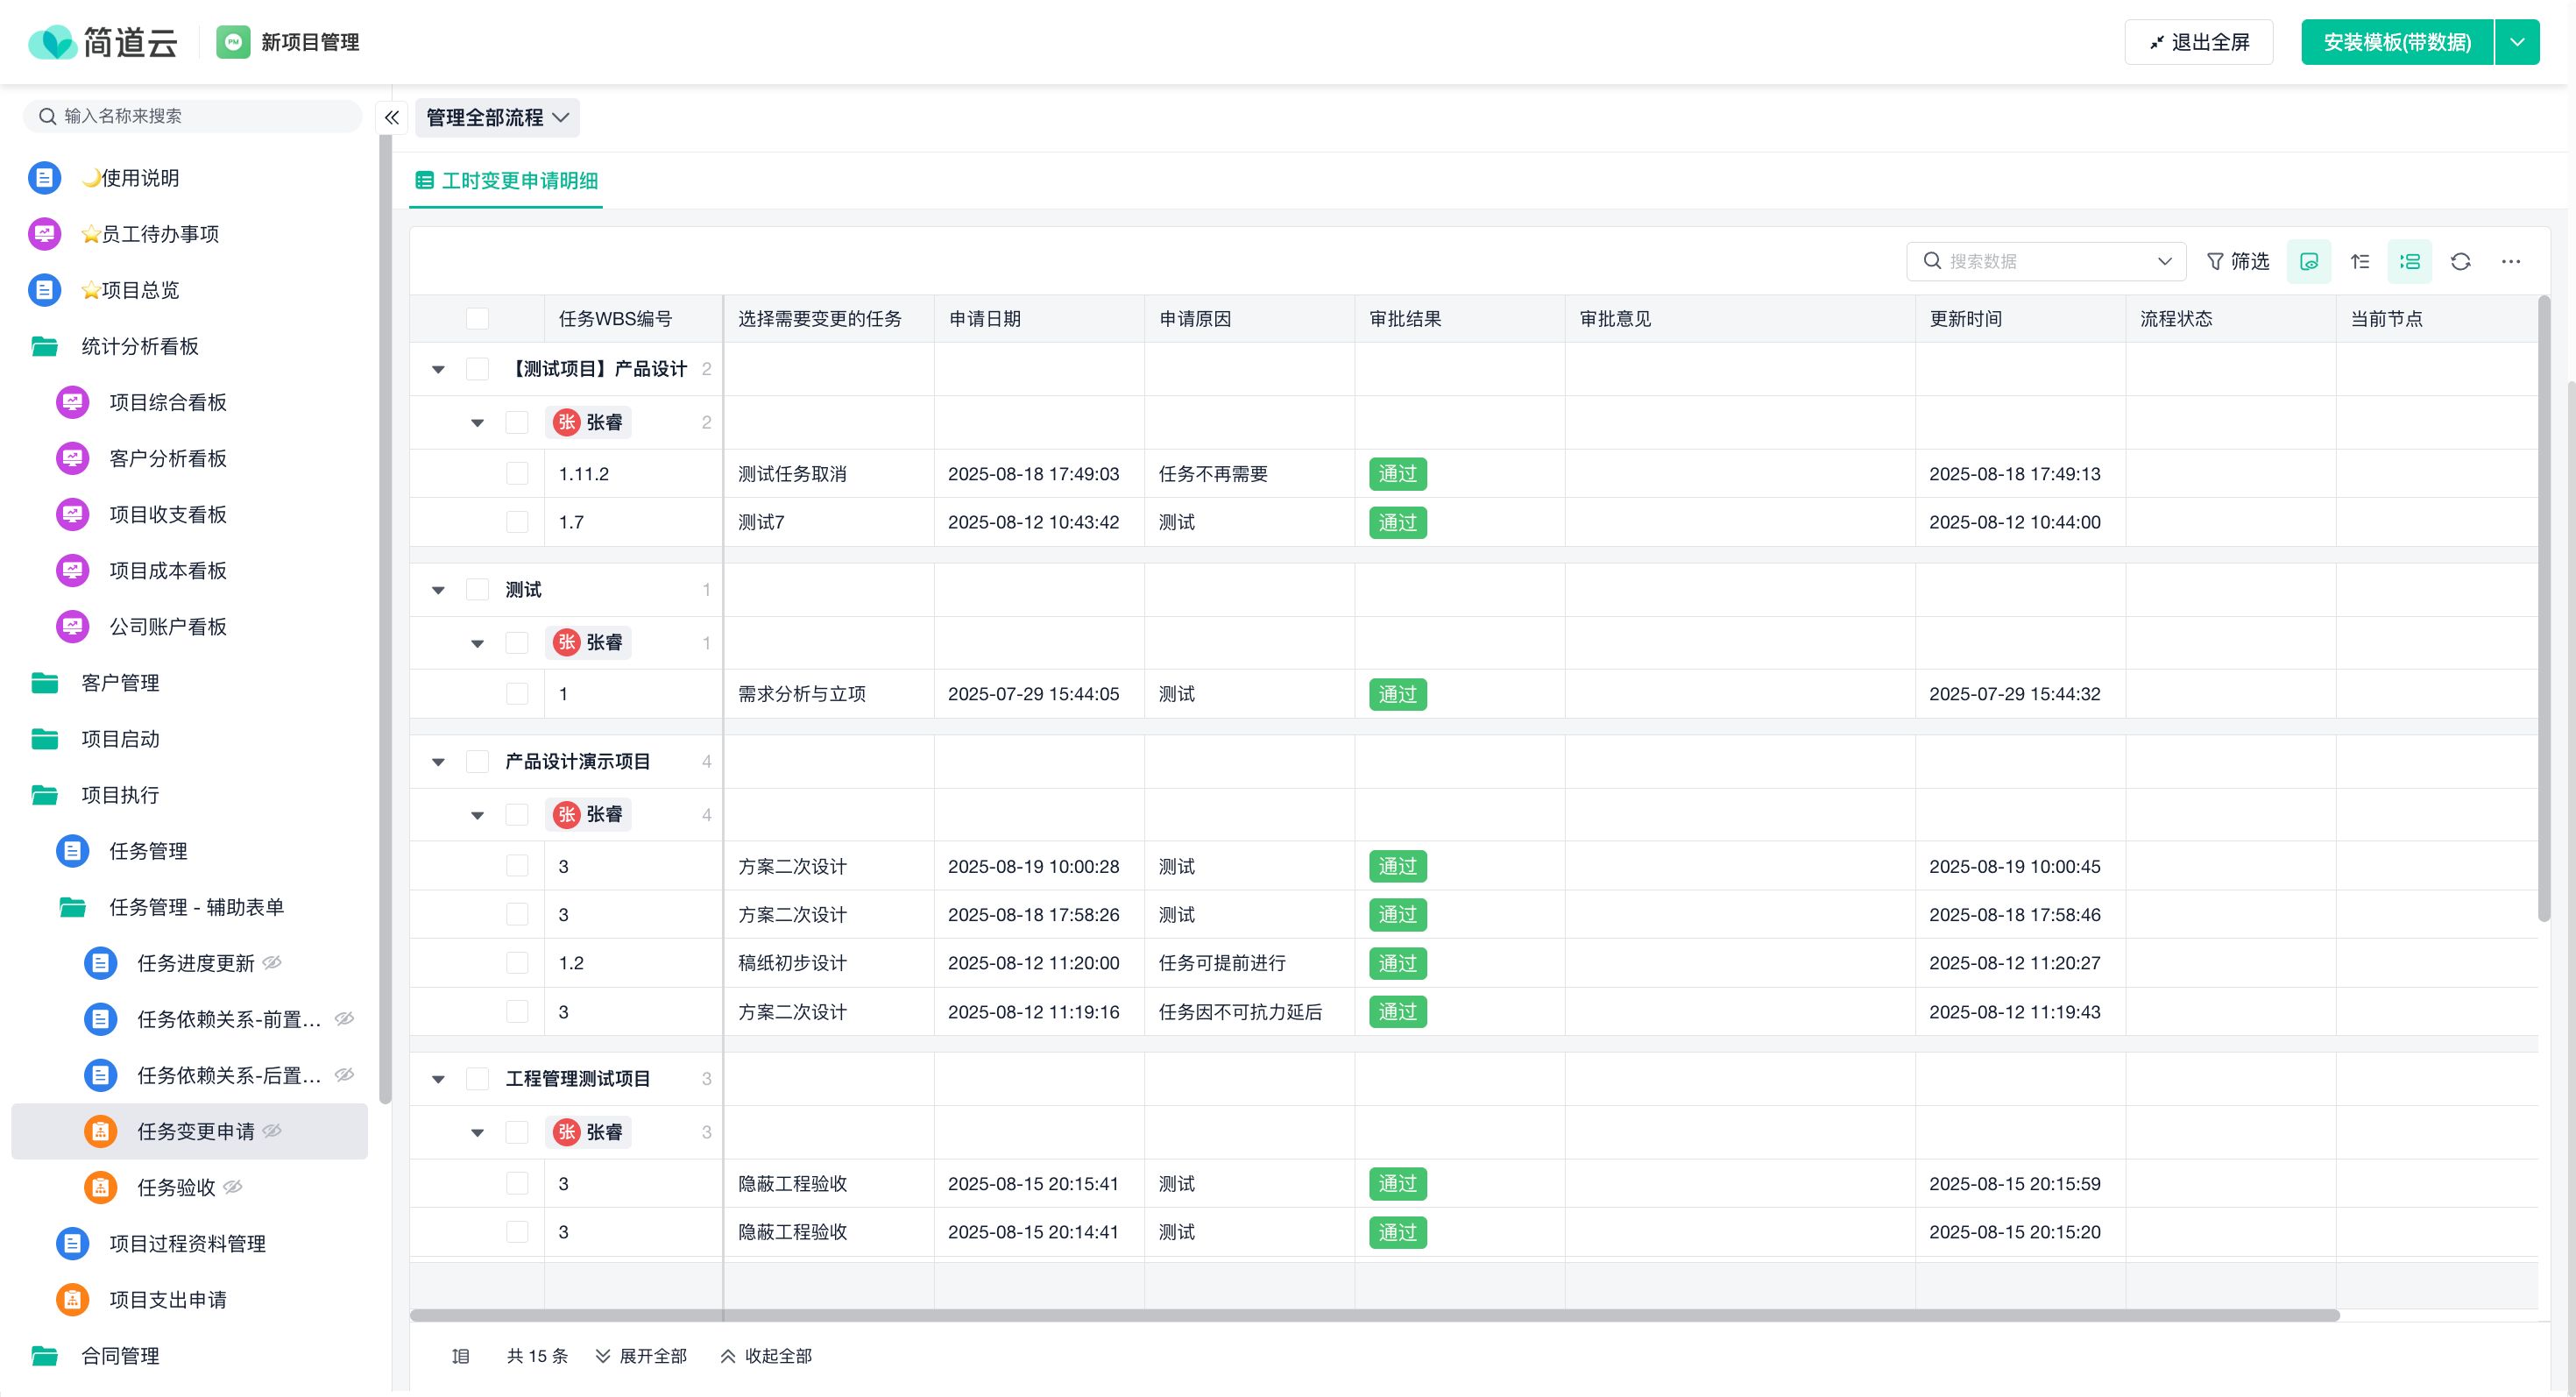Click the refresh data icon
Image resolution: width=2576 pixels, height=1397 pixels.
(x=2460, y=261)
